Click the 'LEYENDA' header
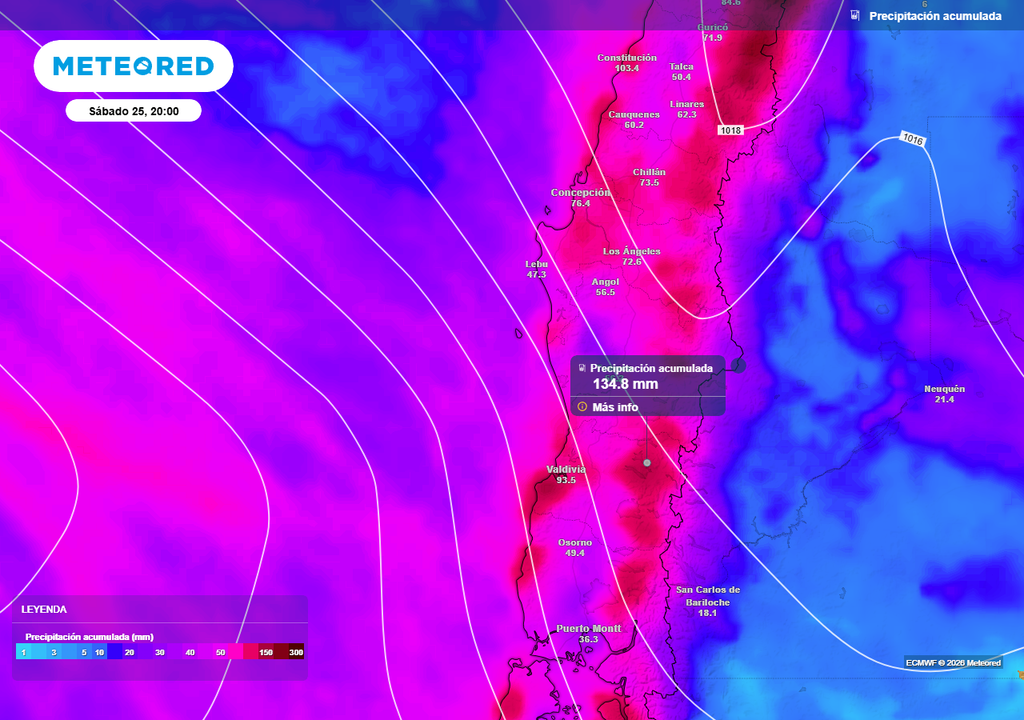This screenshot has height=720, width=1024. (44, 609)
